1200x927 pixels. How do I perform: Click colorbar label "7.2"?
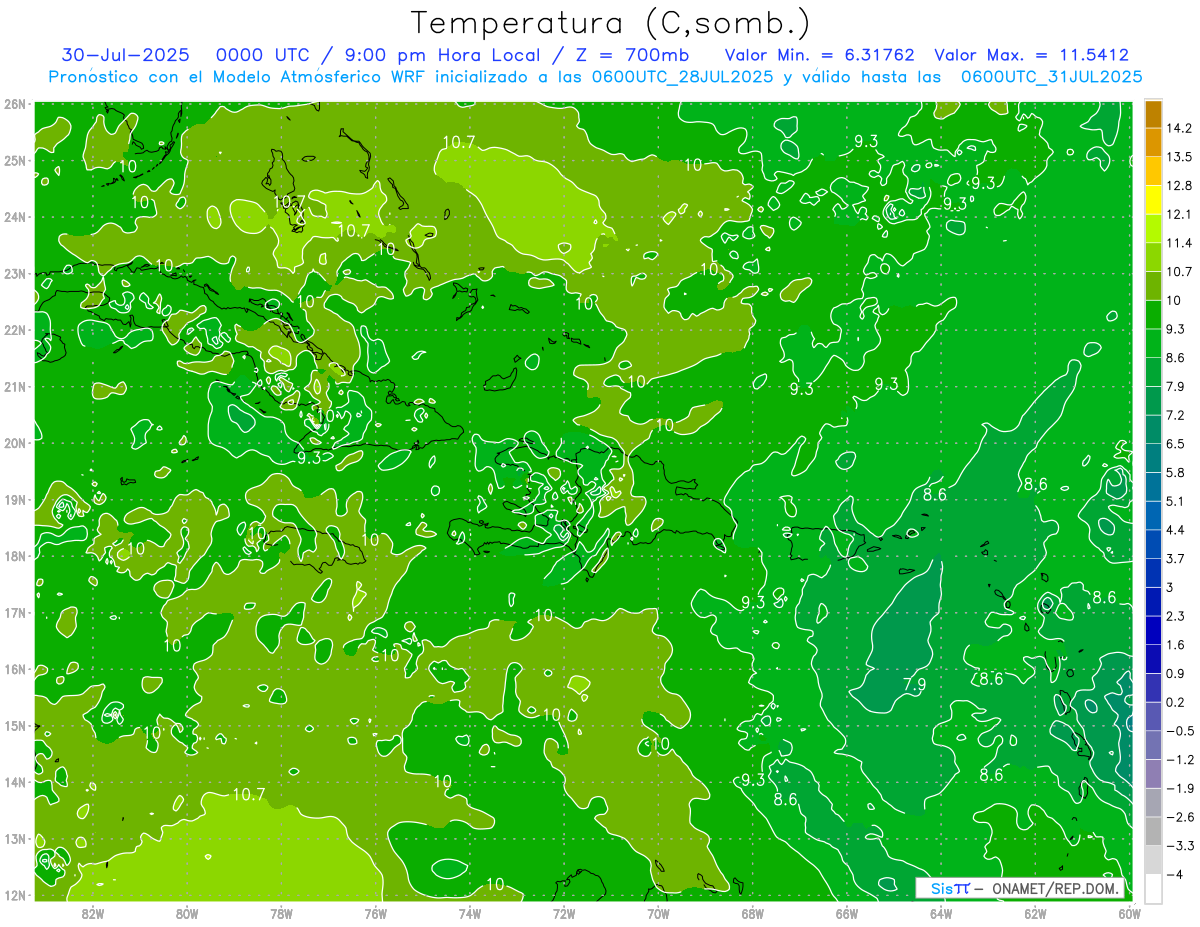pos(1176,415)
